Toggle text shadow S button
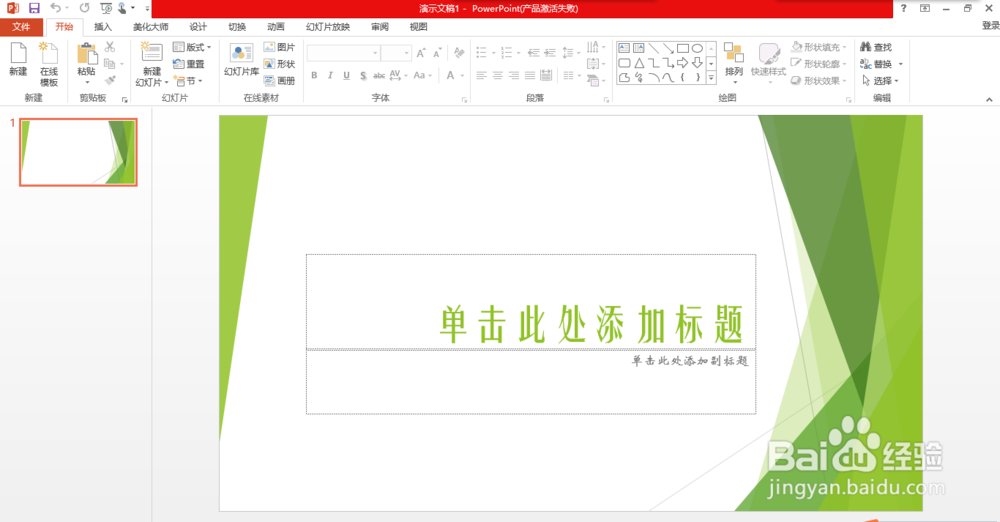 click(363, 75)
